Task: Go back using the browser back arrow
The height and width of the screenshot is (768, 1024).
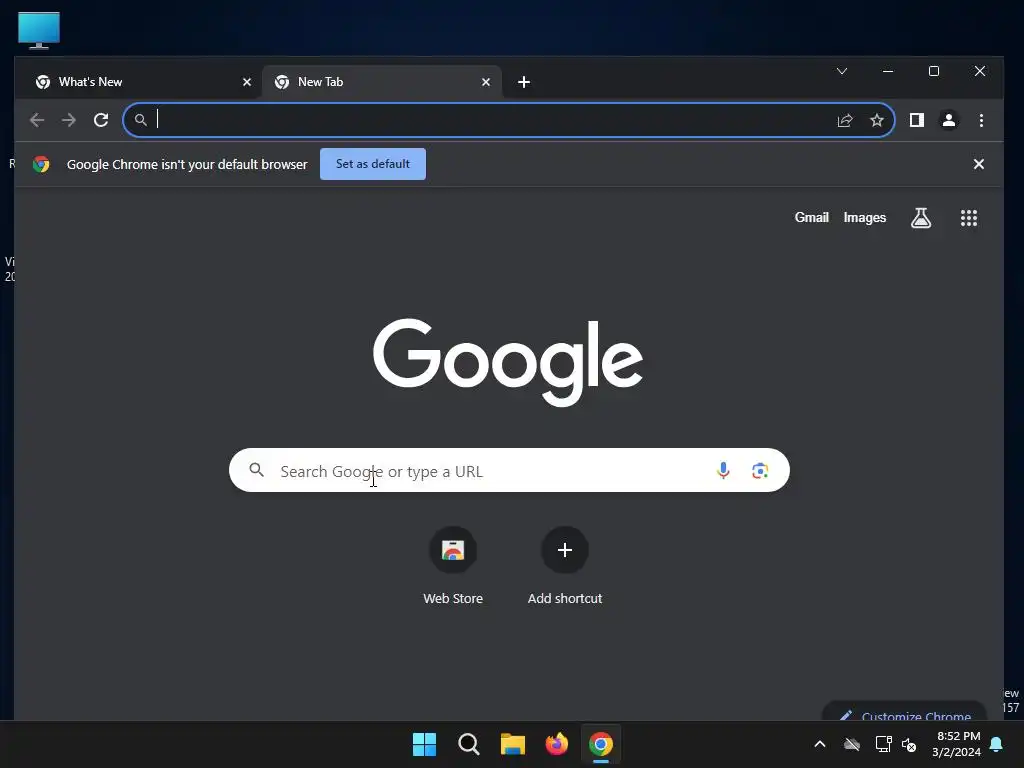Action: [37, 120]
